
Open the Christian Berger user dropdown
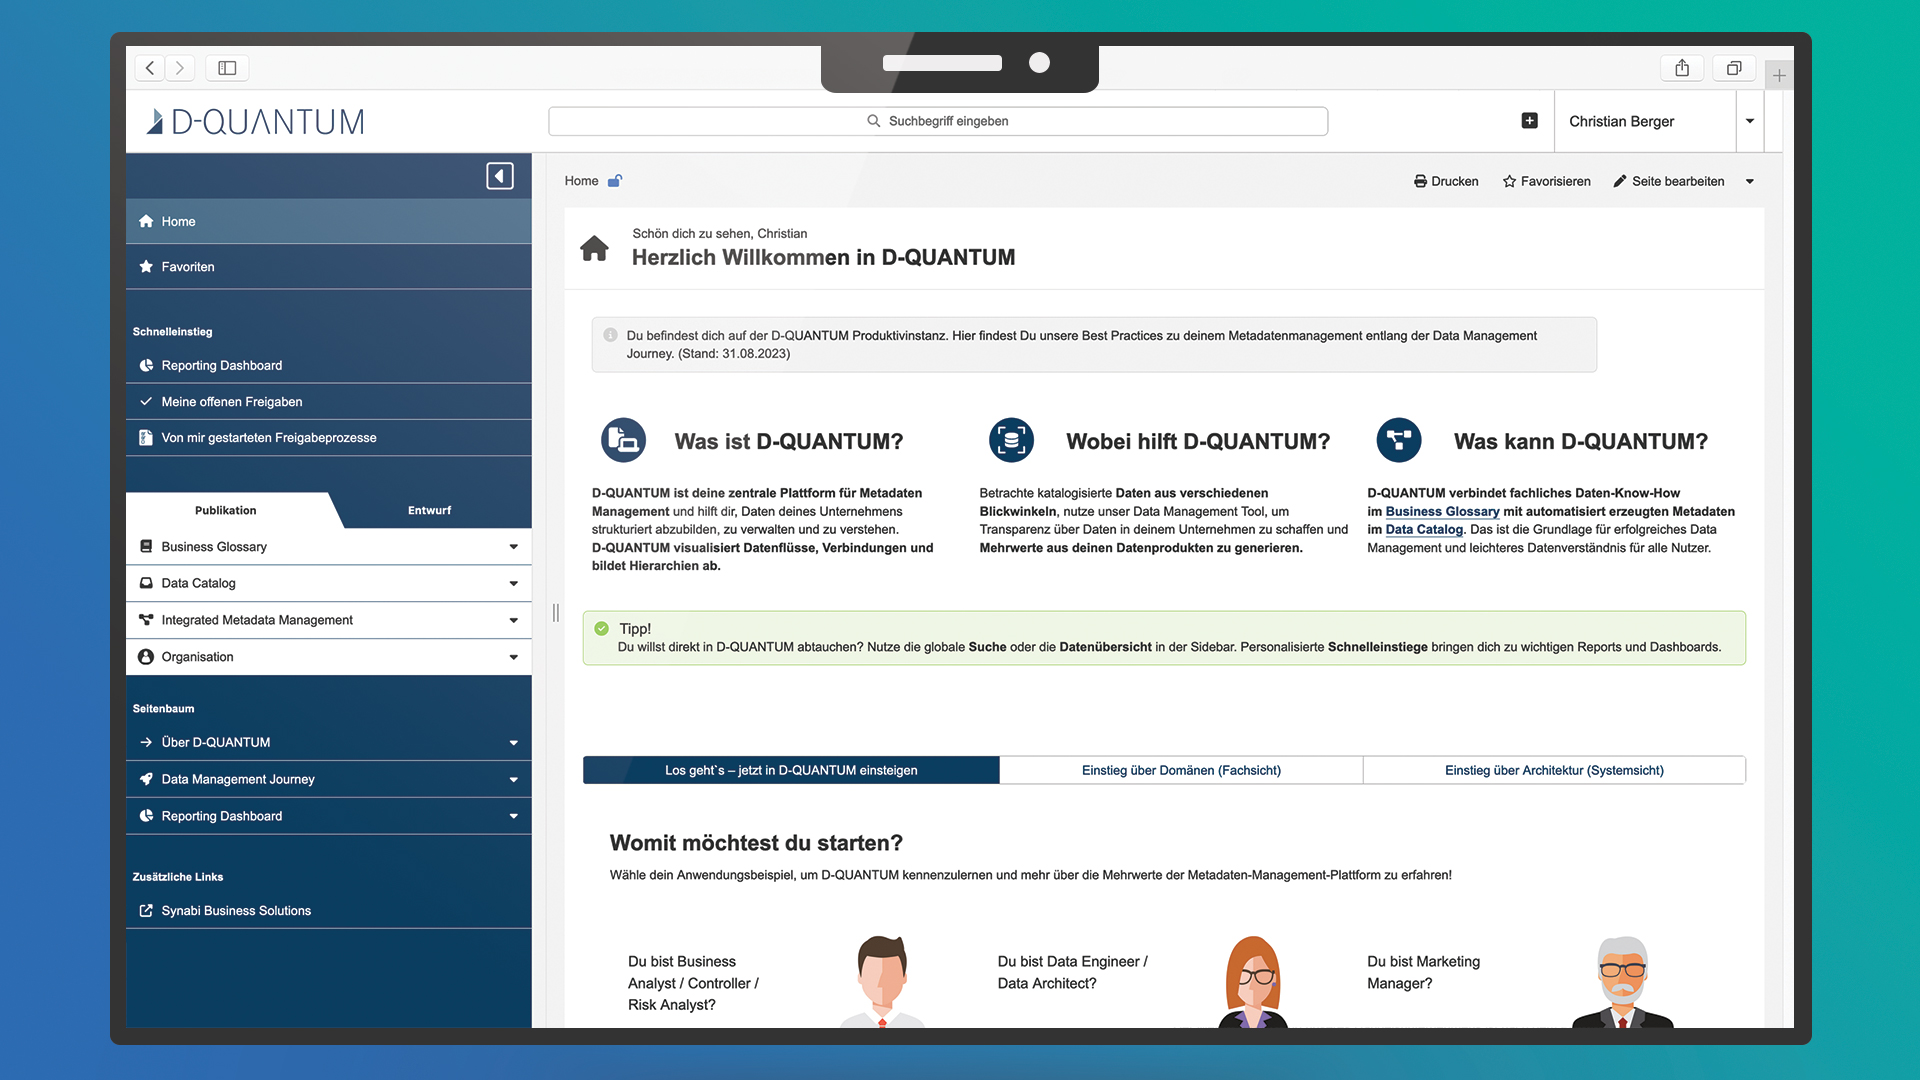[1750, 121]
